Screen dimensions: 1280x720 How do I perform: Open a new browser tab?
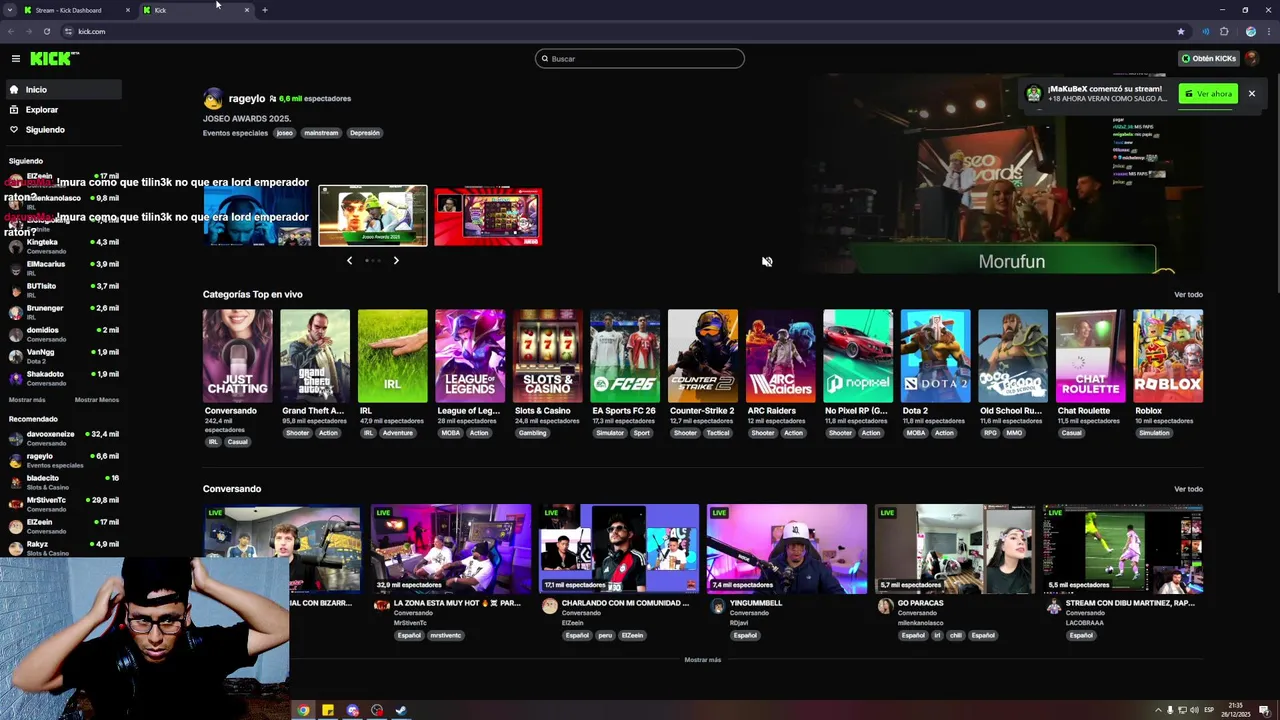264,10
